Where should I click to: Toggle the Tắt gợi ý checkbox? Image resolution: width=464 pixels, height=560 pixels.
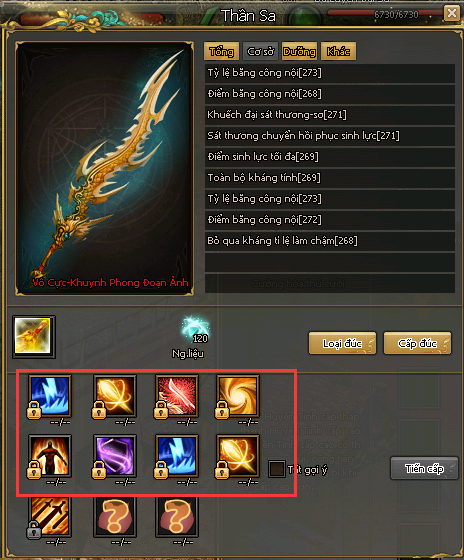click(x=276, y=469)
